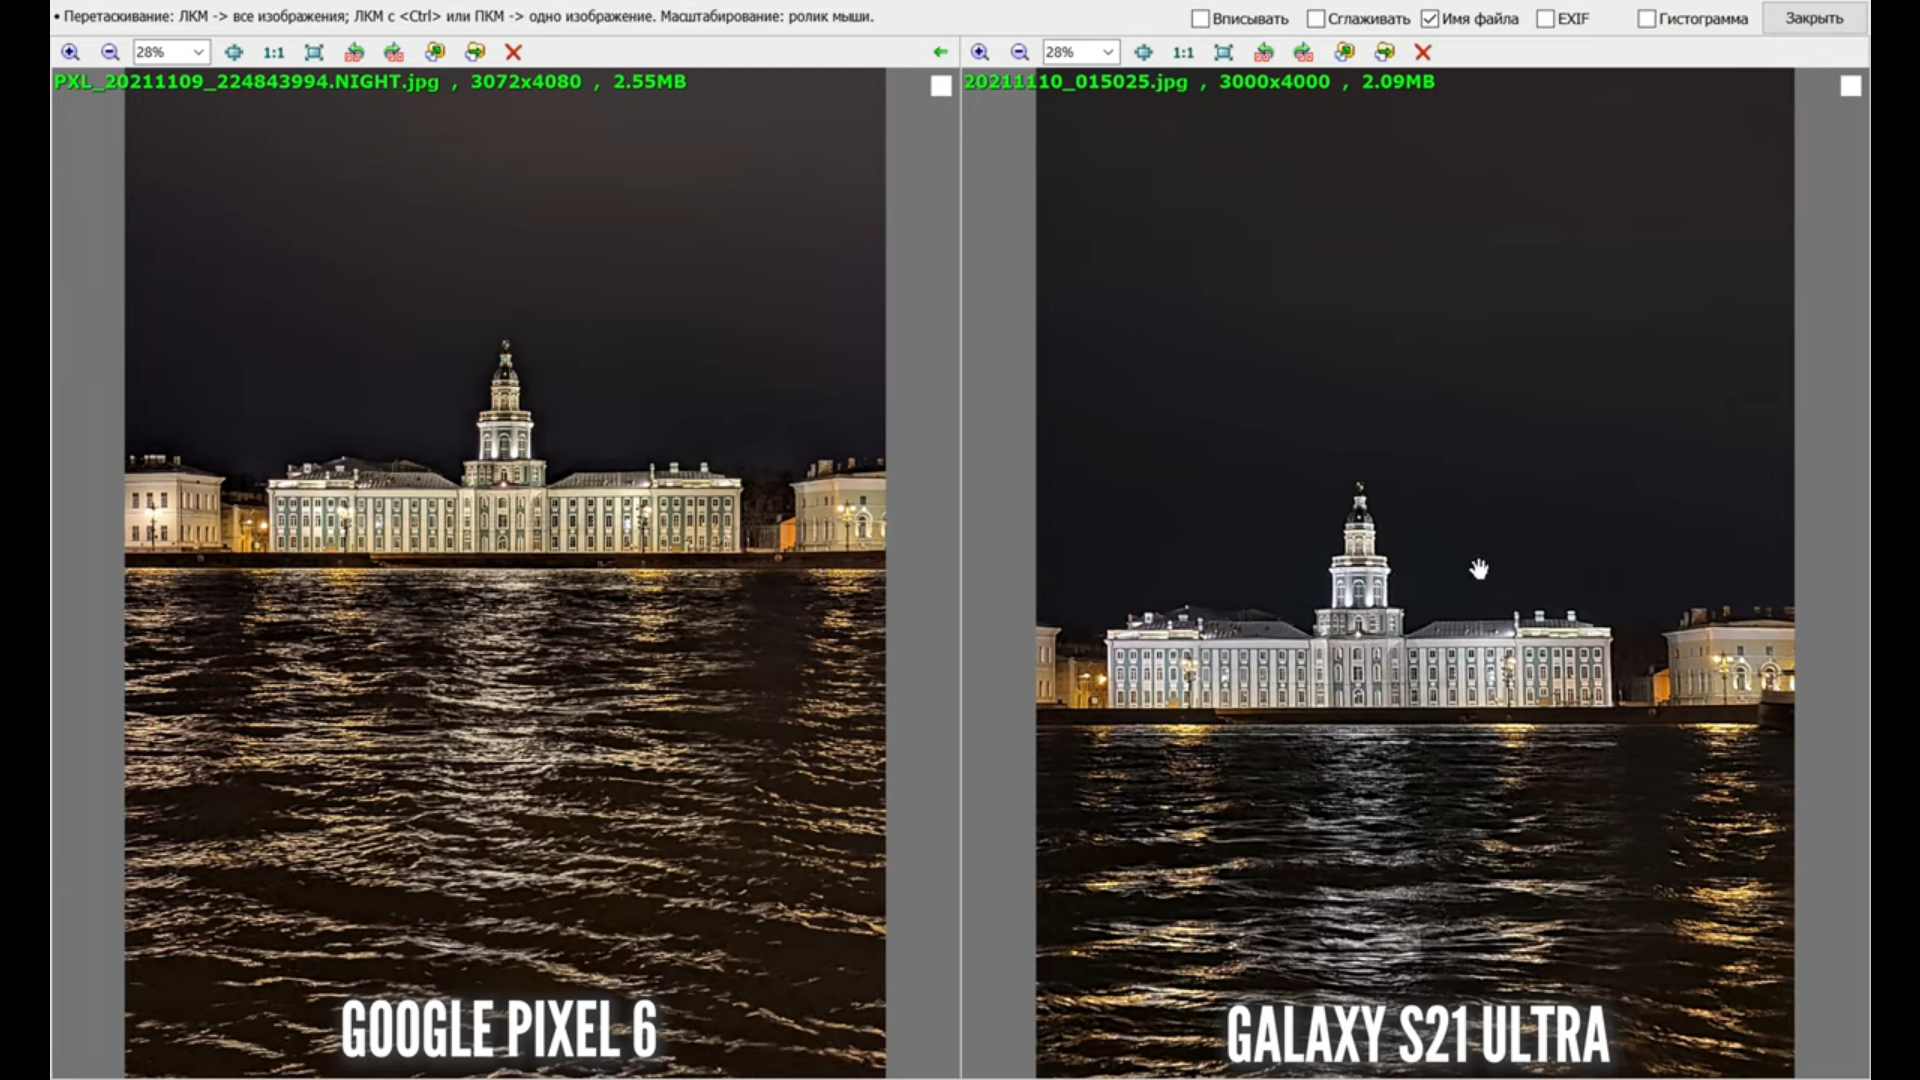Image resolution: width=1920 pixels, height=1080 pixels.
Task: Set left pane to 1:1 actual size
Action: [x=274, y=52]
